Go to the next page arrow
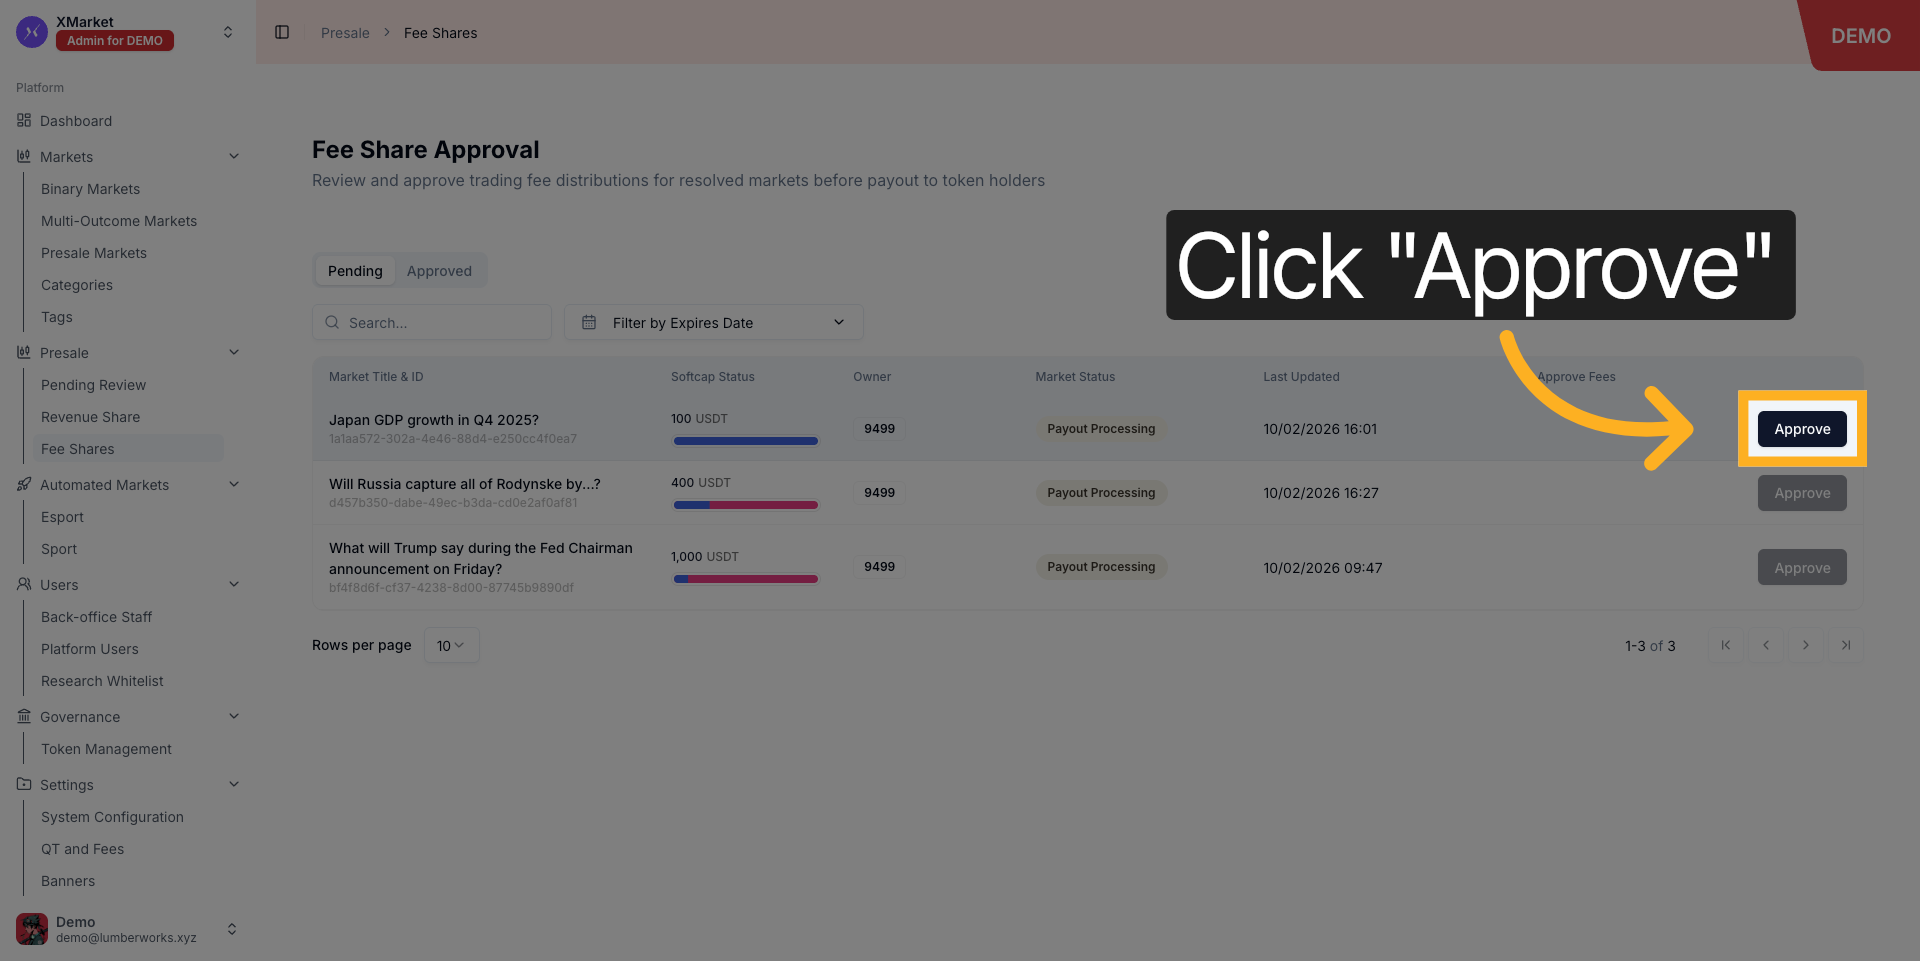The height and width of the screenshot is (961, 1920). (x=1805, y=645)
